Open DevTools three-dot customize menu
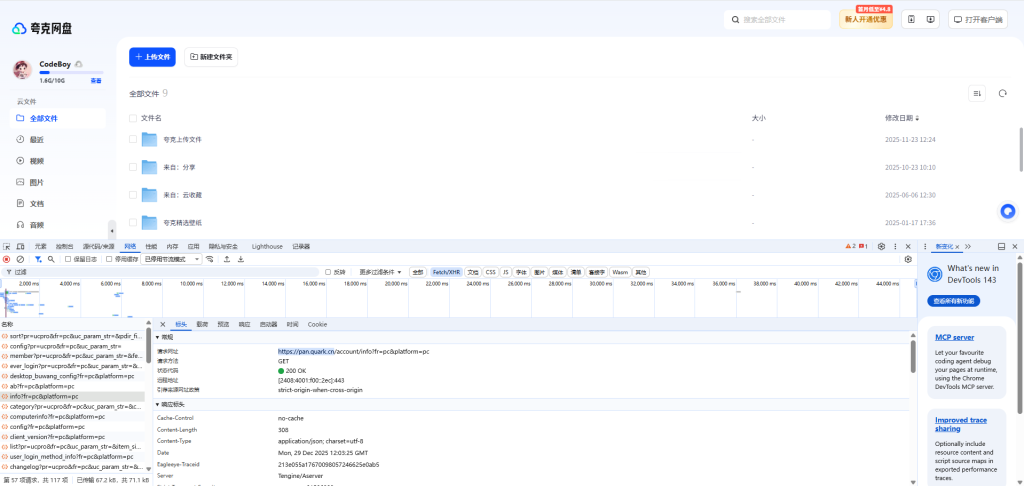This screenshot has width=1024, height=486. point(894,246)
